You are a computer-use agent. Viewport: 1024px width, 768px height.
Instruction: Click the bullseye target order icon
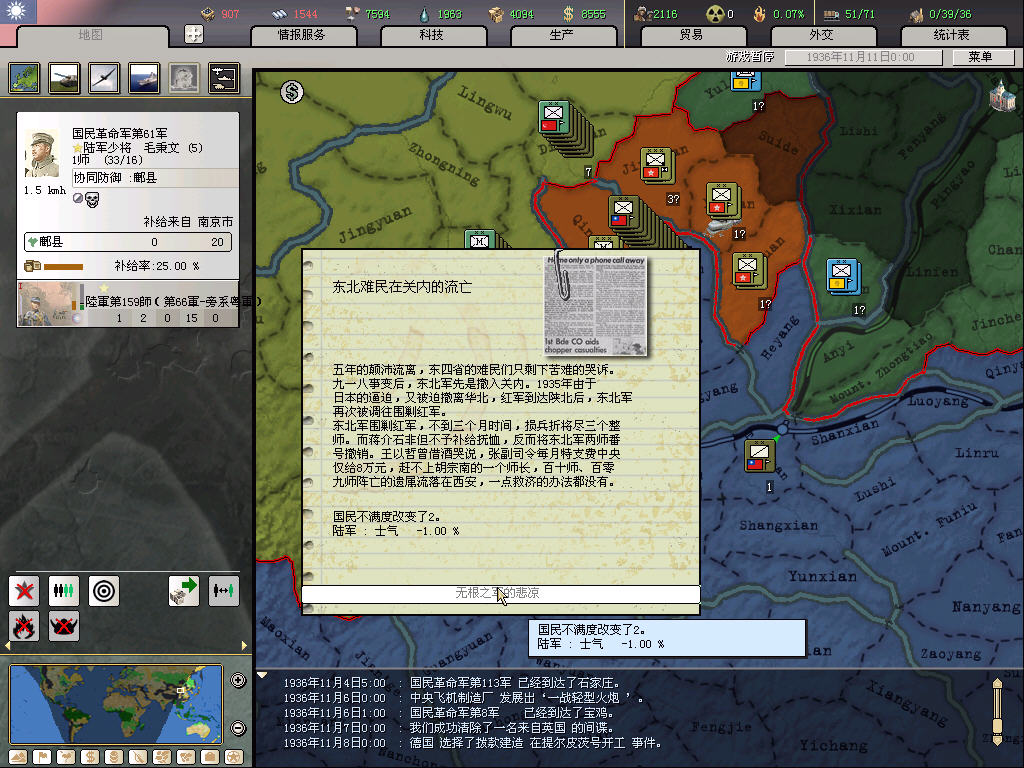click(x=104, y=590)
